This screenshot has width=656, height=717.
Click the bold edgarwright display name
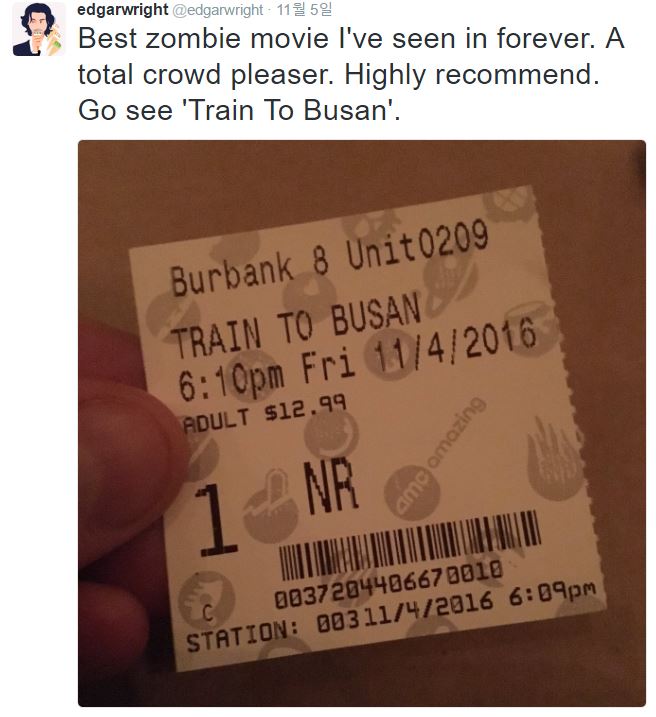pos(123,10)
